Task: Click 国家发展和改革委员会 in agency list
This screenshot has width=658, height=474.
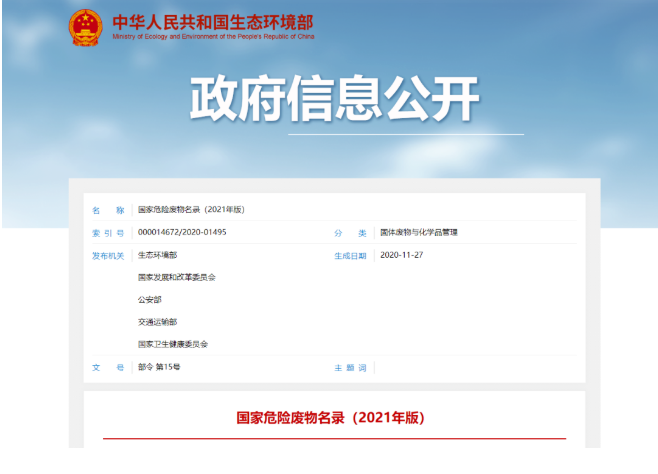Action: coord(176,277)
